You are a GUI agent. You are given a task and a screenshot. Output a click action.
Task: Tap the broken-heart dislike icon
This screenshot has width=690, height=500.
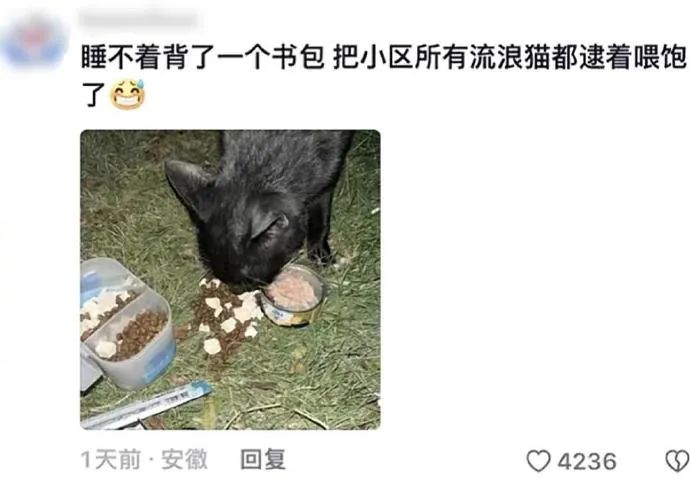(x=677, y=461)
